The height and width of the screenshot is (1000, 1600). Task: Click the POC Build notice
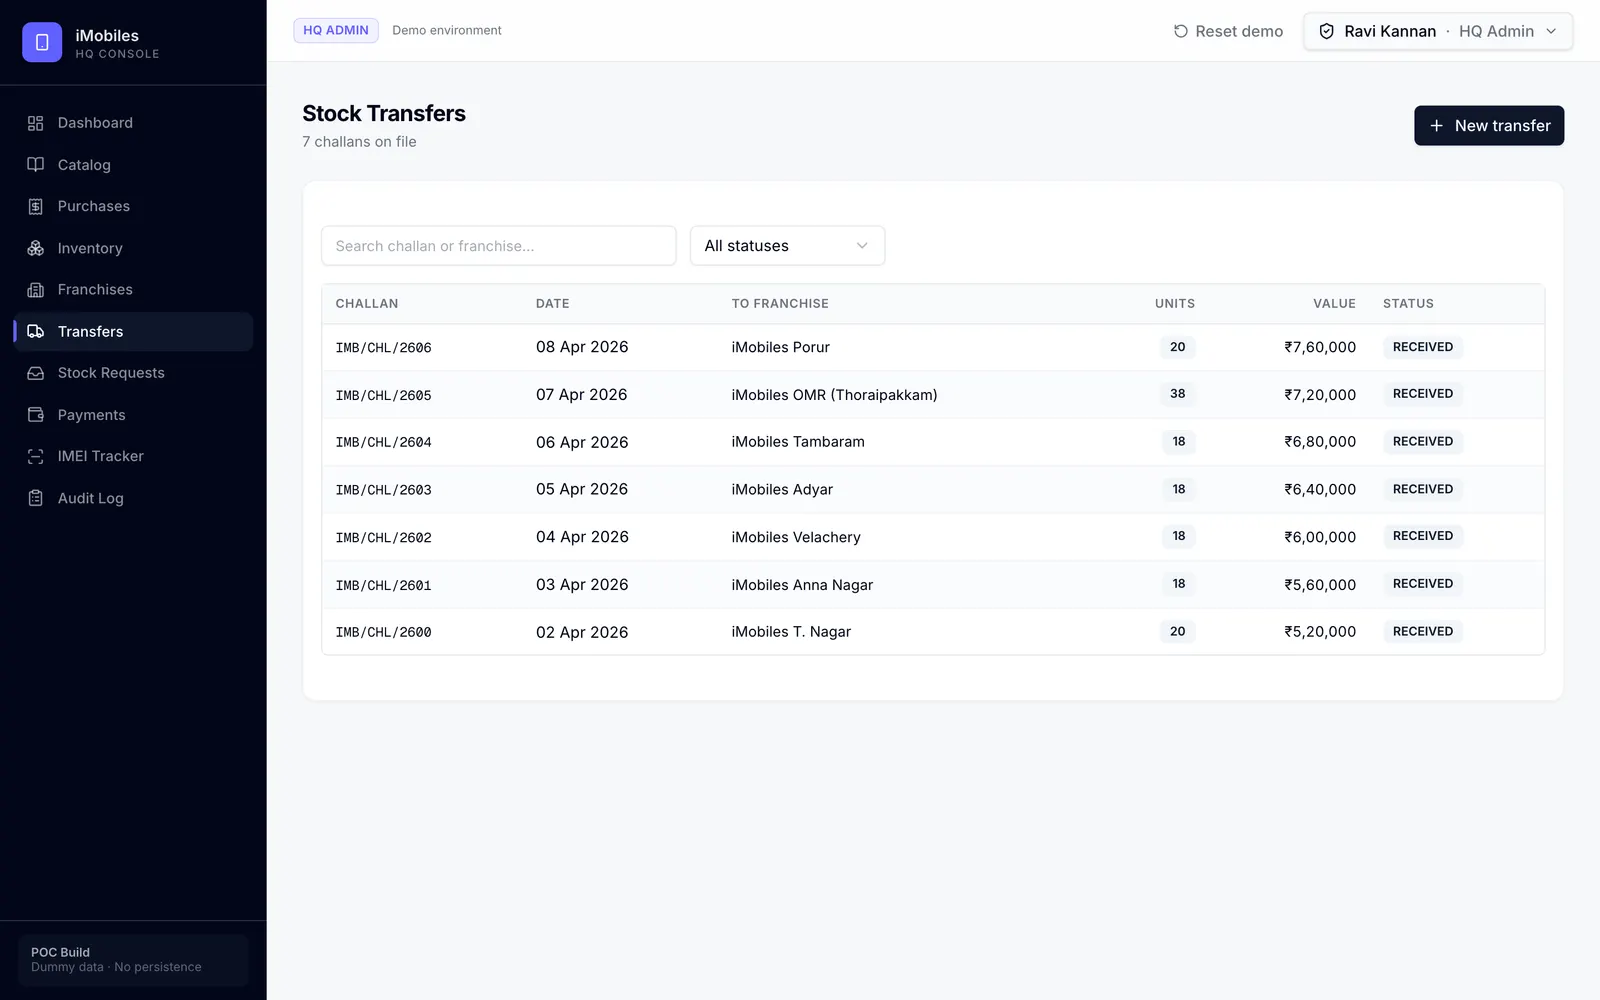pos(133,960)
